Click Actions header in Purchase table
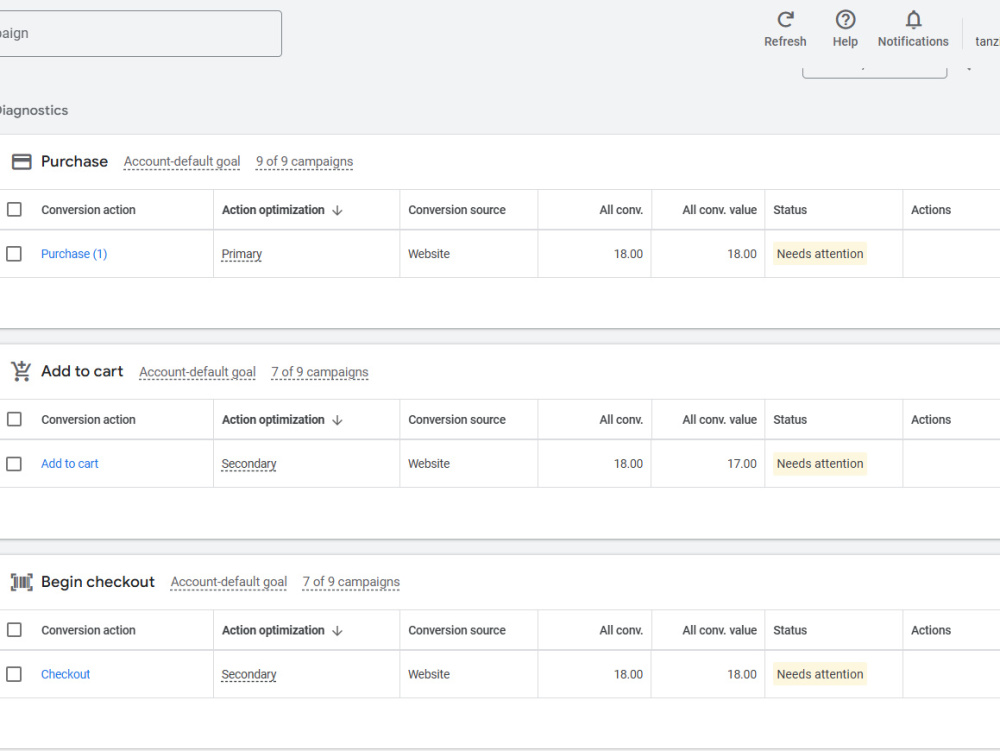Image resolution: width=1000 pixels, height=751 pixels. (930, 210)
